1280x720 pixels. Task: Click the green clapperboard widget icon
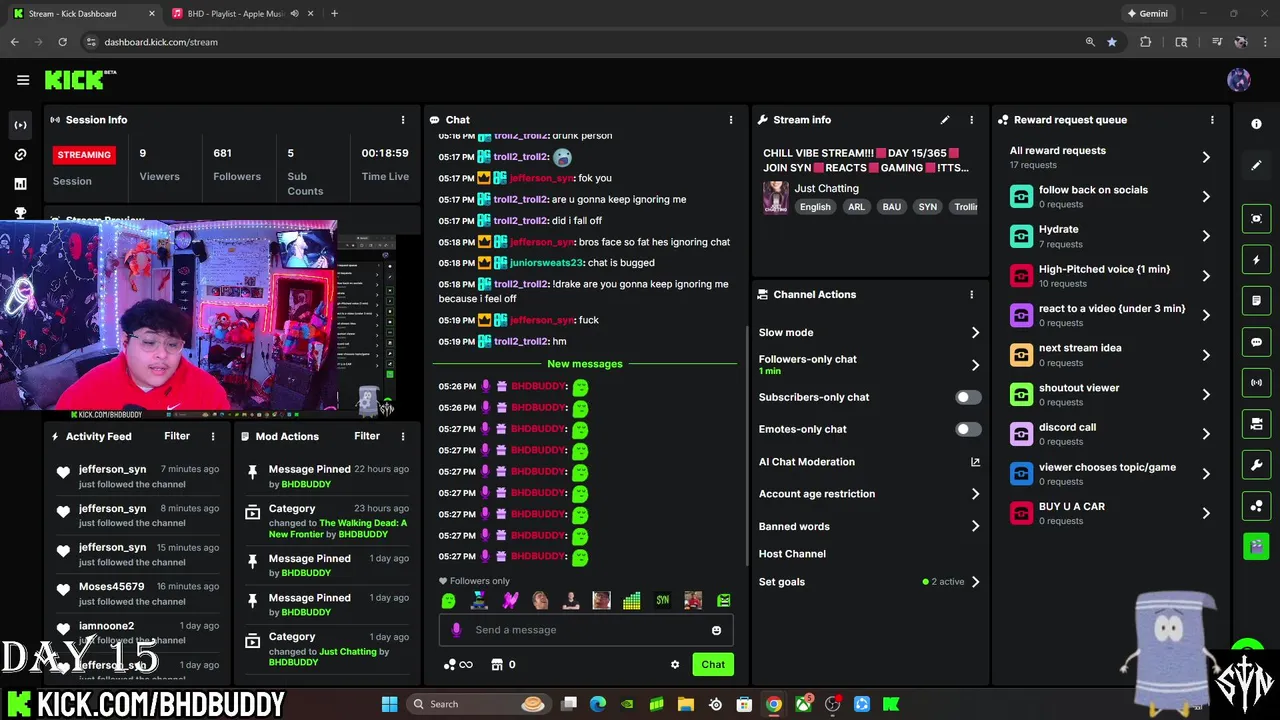pyautogui.click(x=1256, y=547)
